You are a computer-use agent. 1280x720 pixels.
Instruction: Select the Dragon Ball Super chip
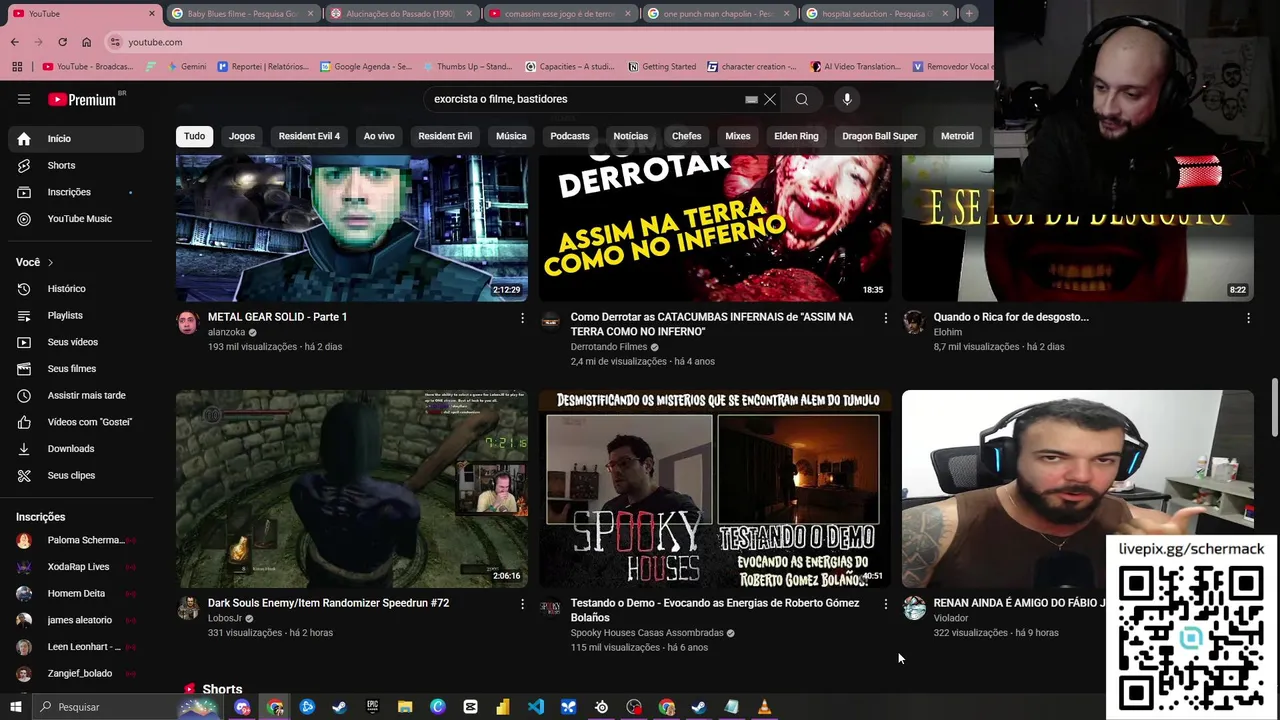click(880, 136)
